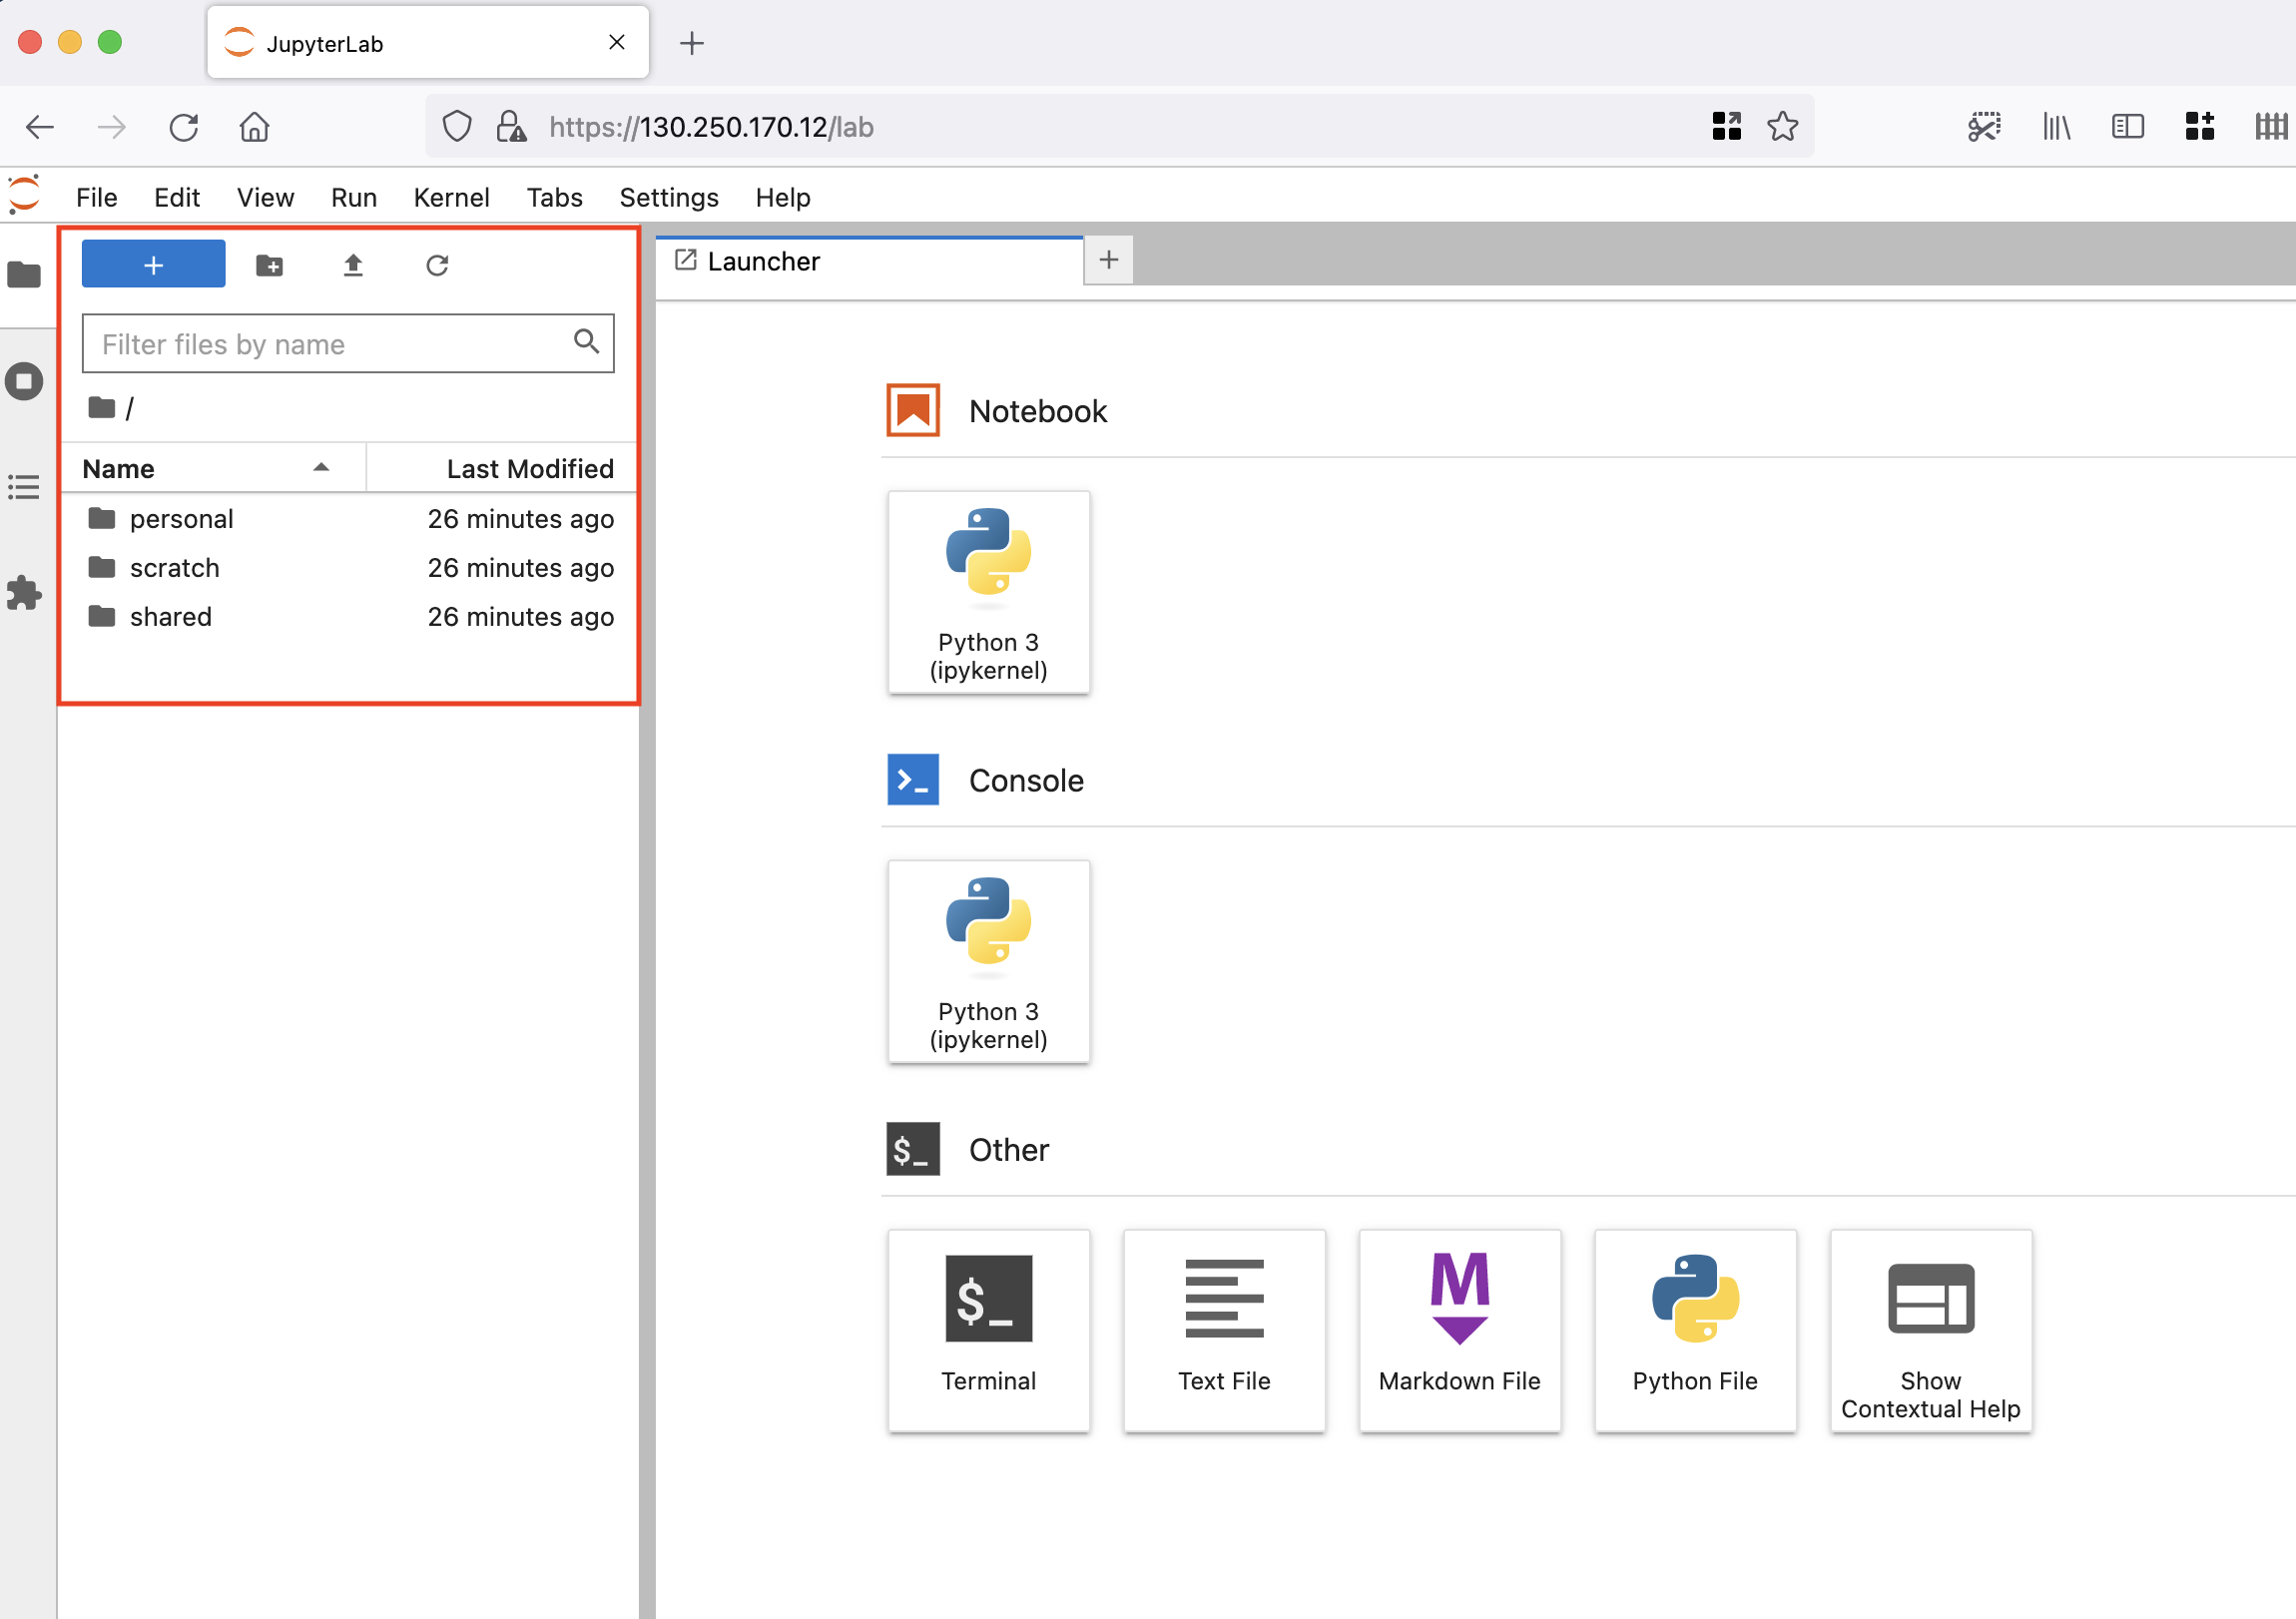
Task: Open the Kernel menu
Action: [x=451, y=197]
